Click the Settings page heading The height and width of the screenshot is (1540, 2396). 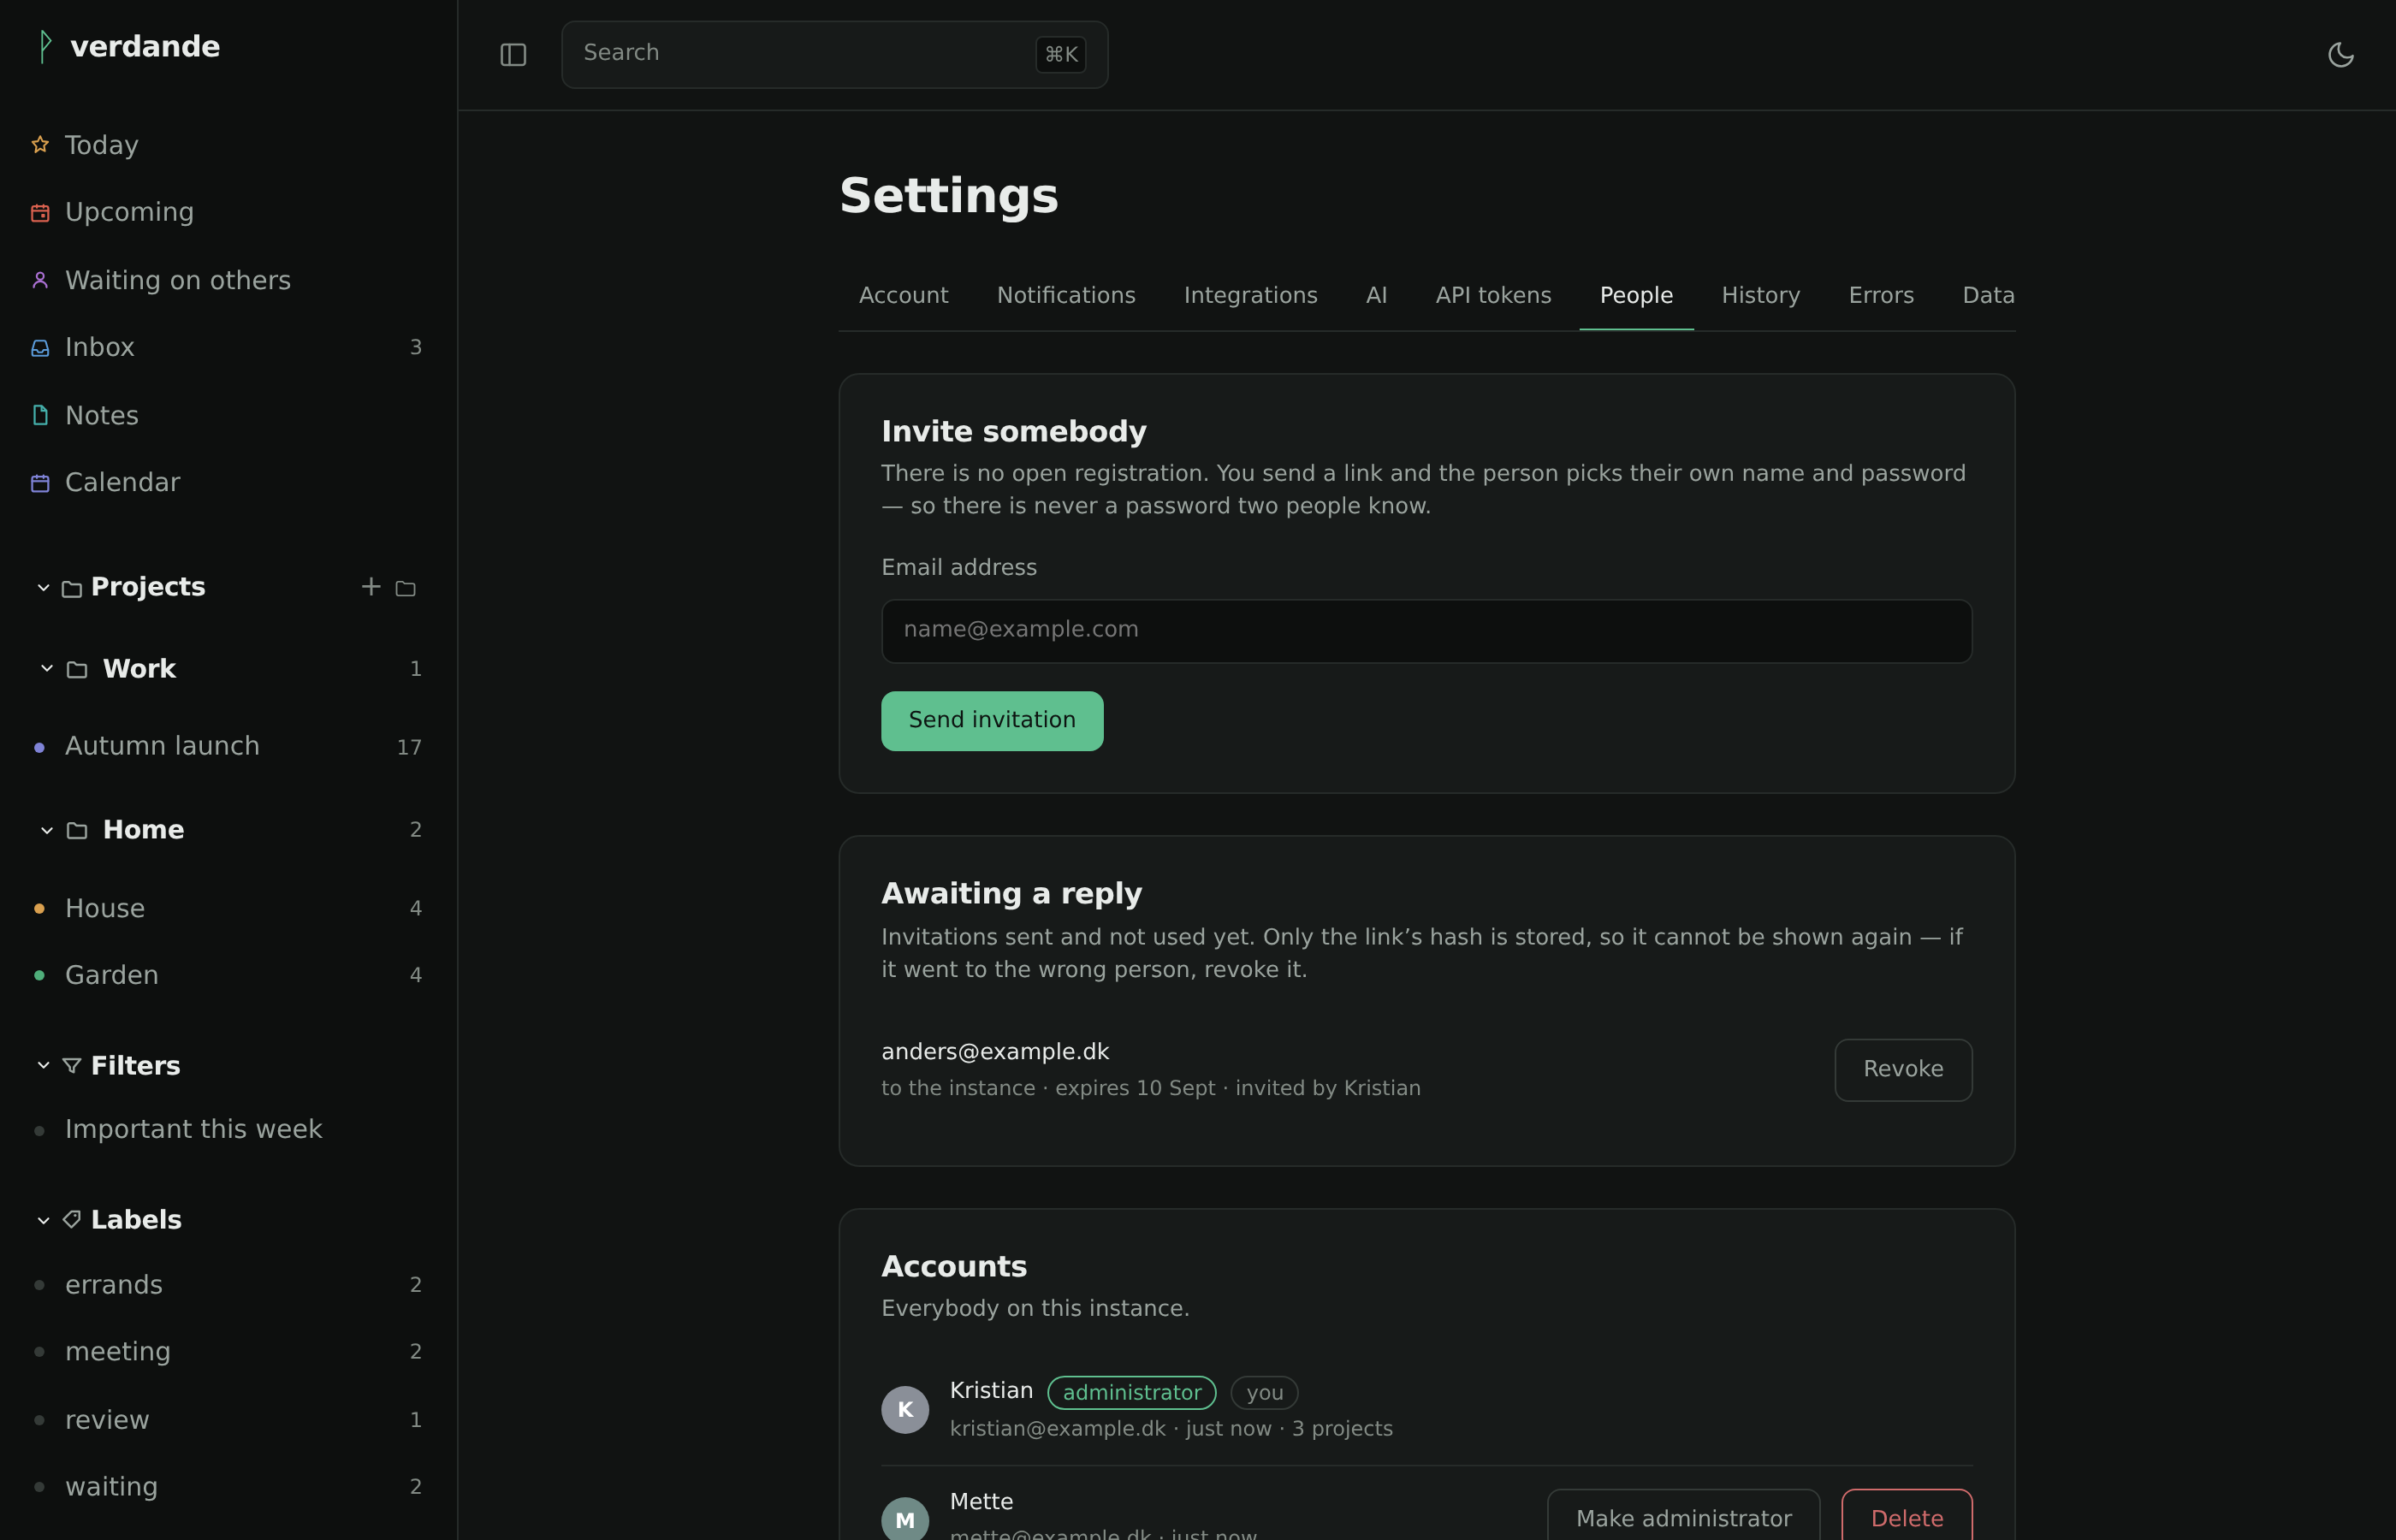(x=949, y=196)
